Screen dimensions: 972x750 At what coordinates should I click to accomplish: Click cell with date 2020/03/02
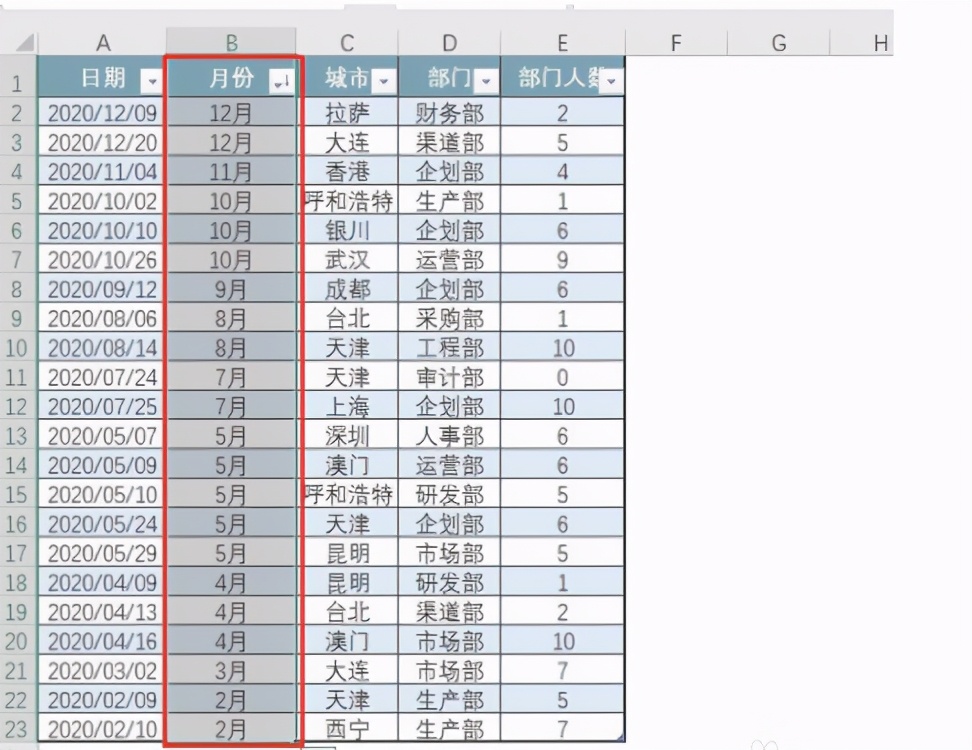point(102,671)
